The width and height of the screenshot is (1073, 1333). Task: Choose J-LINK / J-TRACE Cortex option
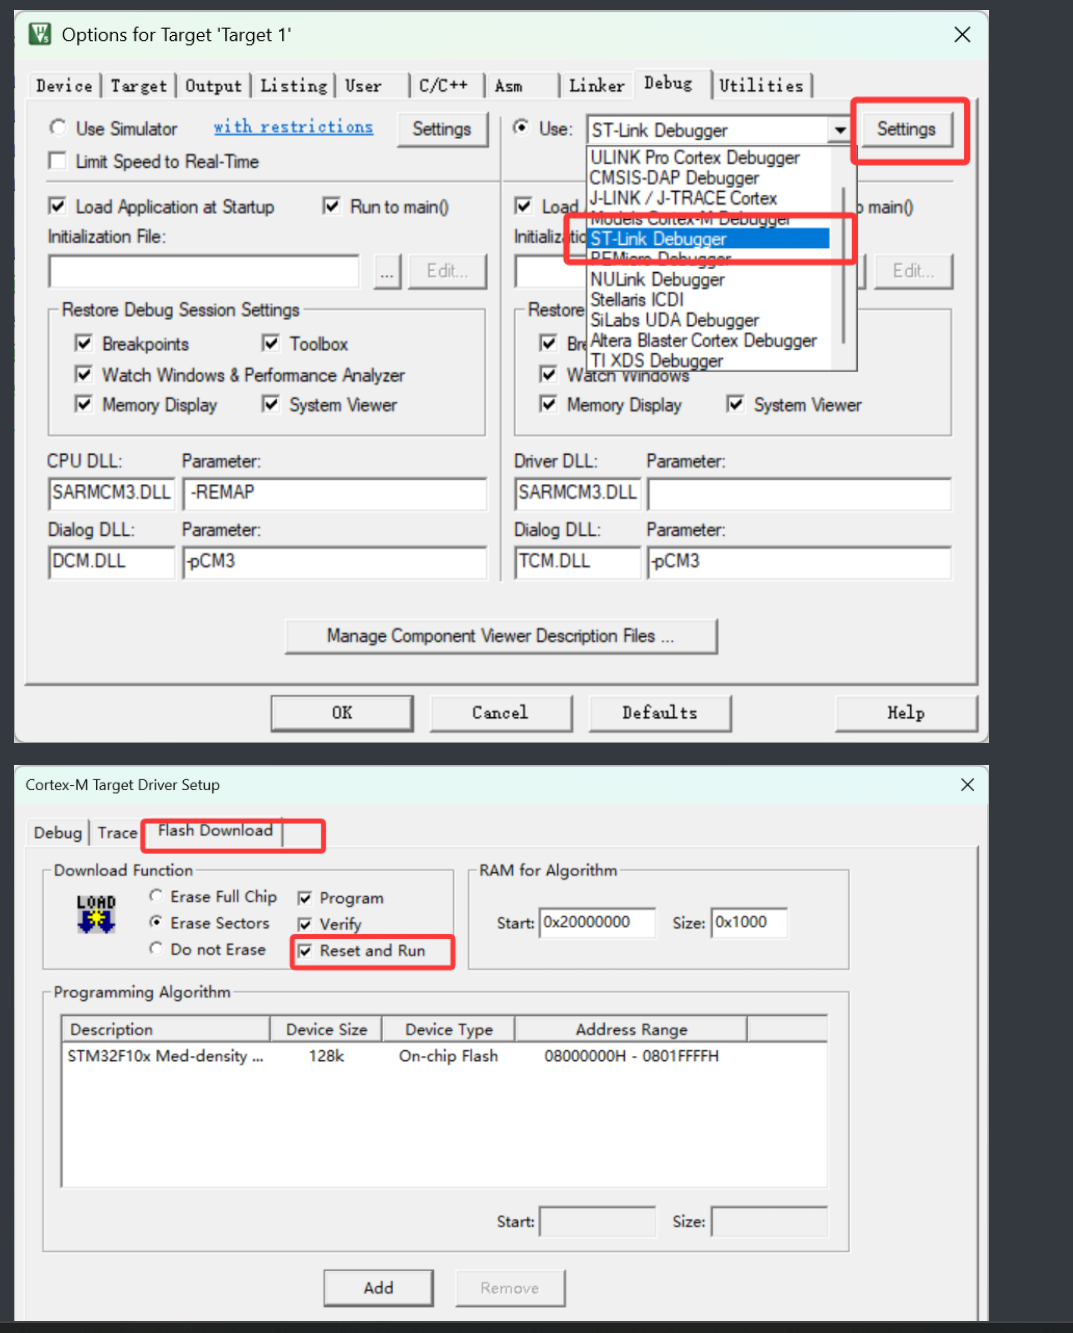tap(683, 198)
